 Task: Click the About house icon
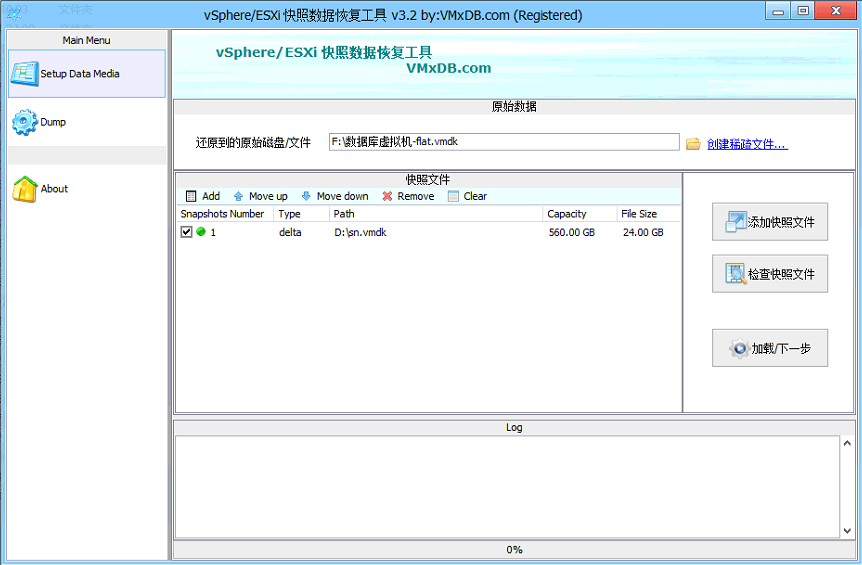tap(25, 189)
